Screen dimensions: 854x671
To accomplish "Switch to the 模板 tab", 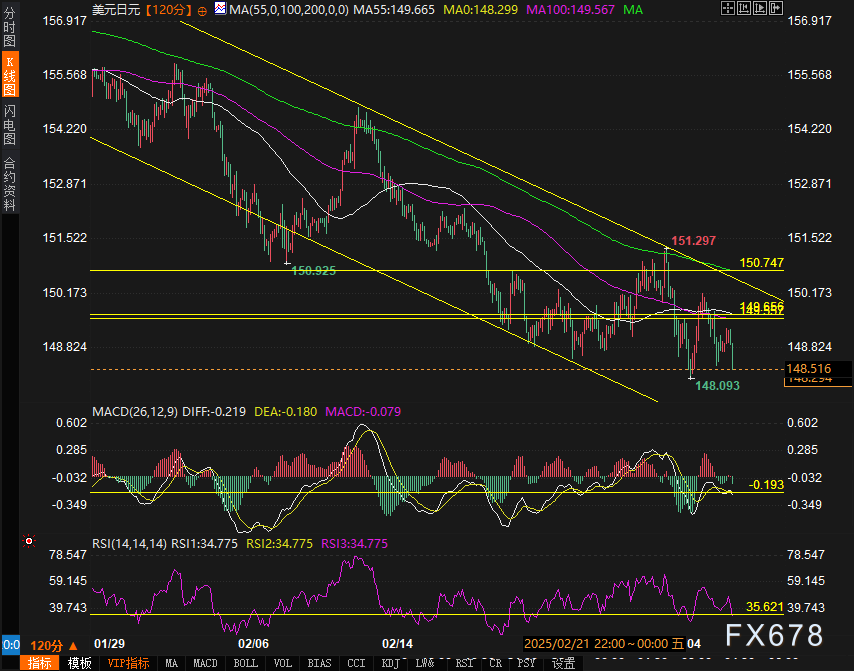I will pos(80,663).
